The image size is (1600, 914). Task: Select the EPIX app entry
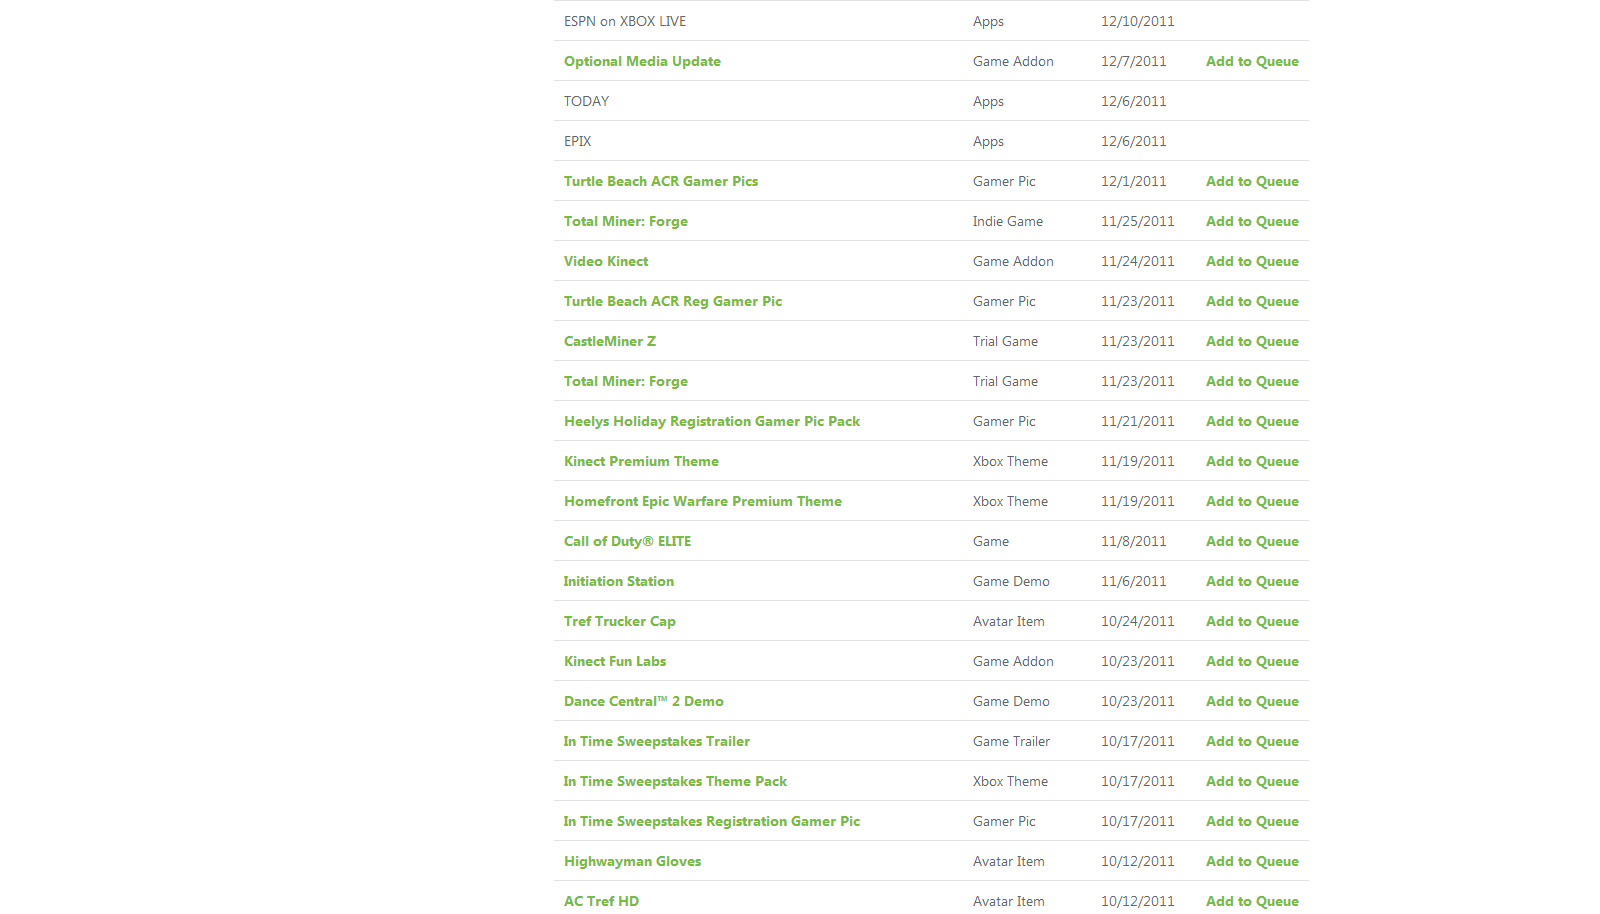(x=578, y=141)
